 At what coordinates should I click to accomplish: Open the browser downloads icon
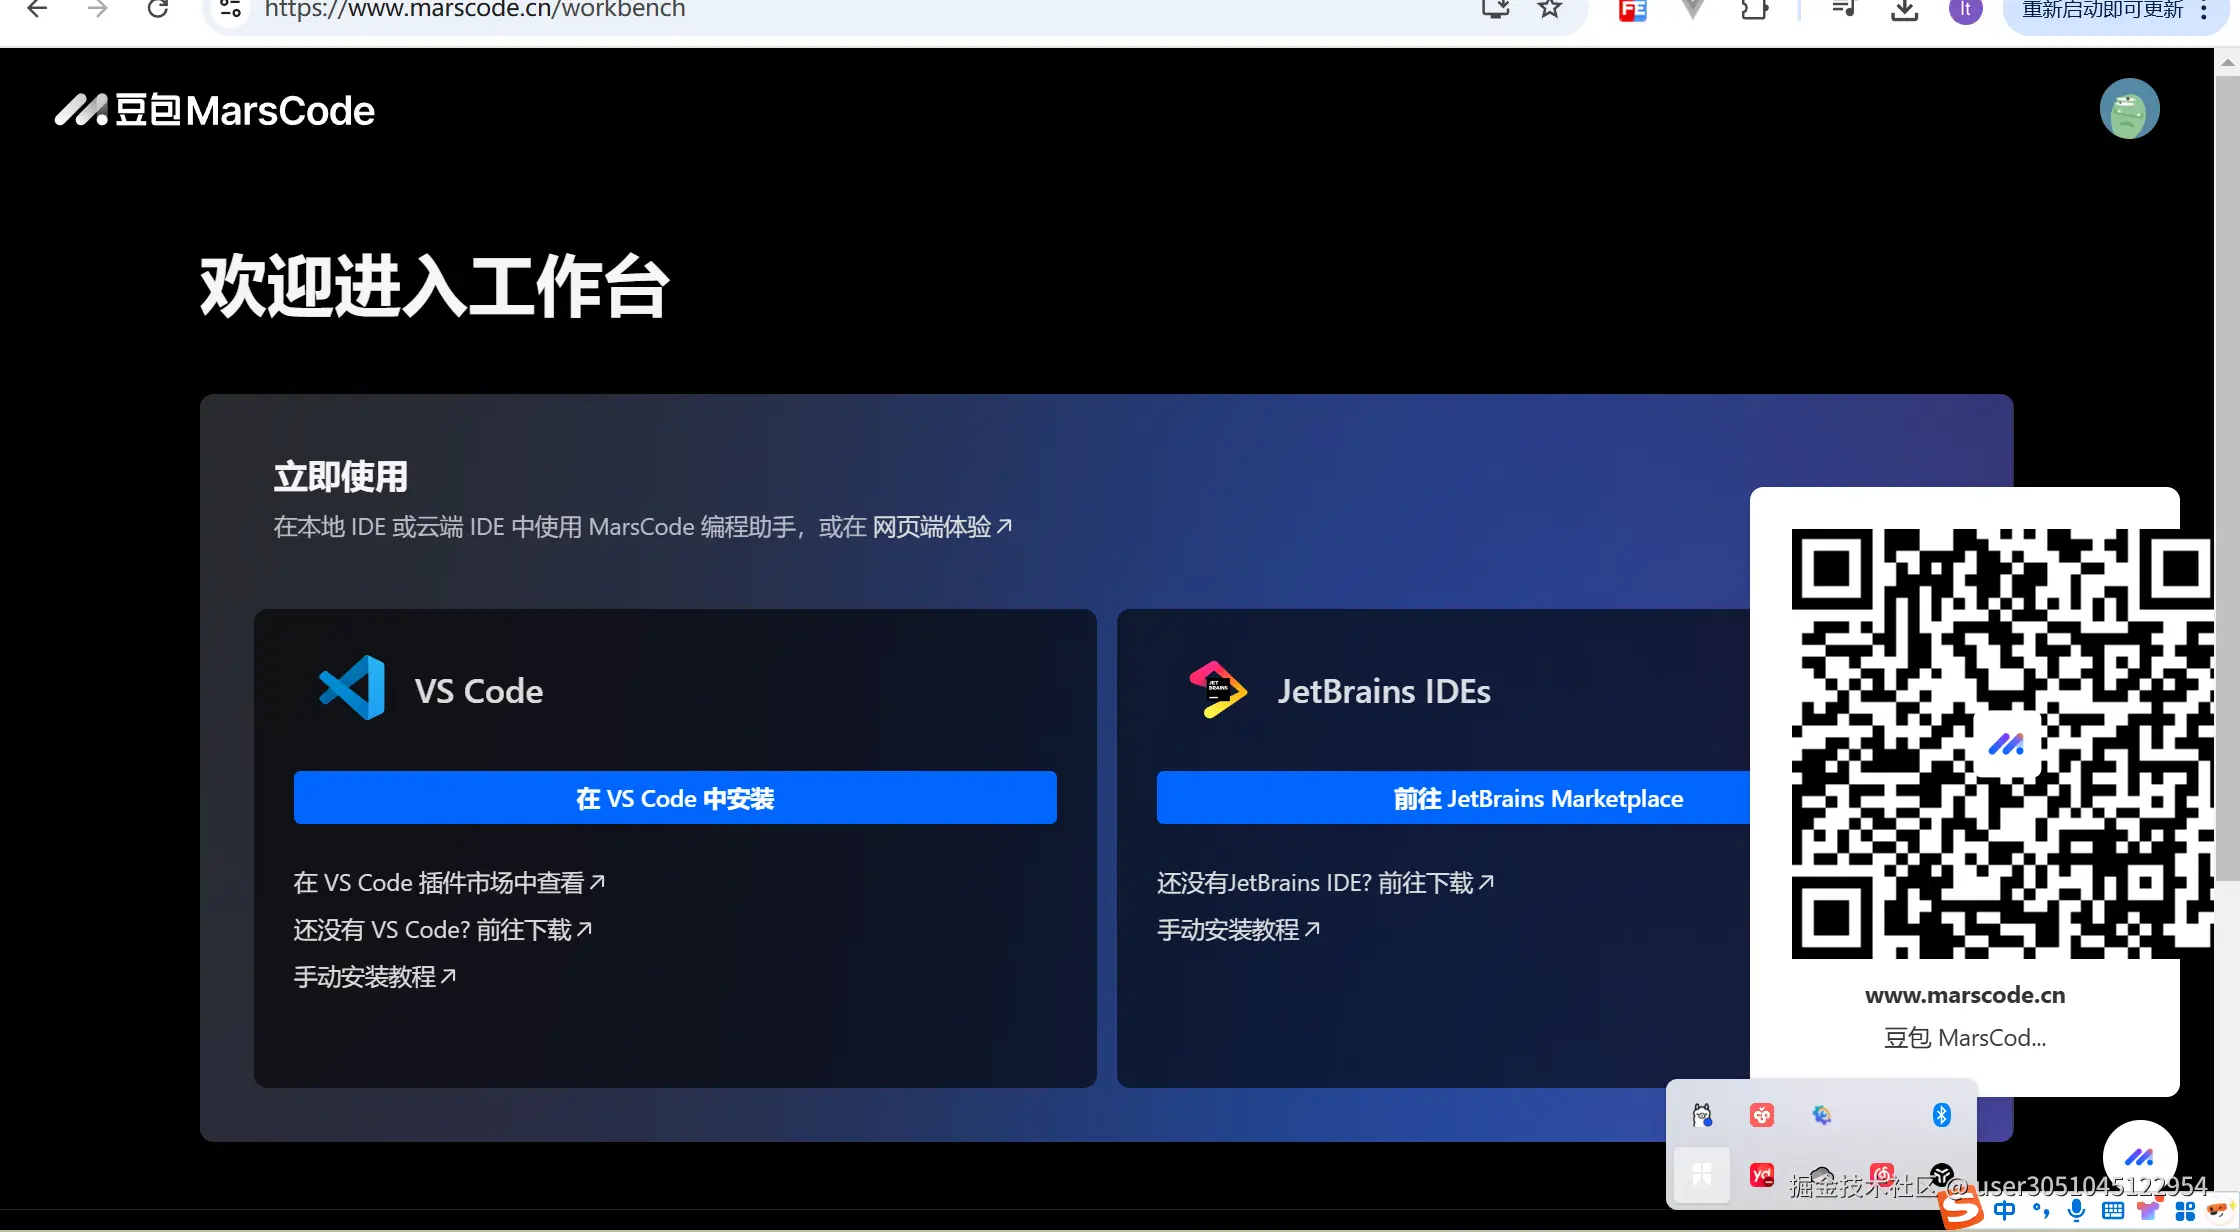pyautogui.click(x=1904, y=10)
